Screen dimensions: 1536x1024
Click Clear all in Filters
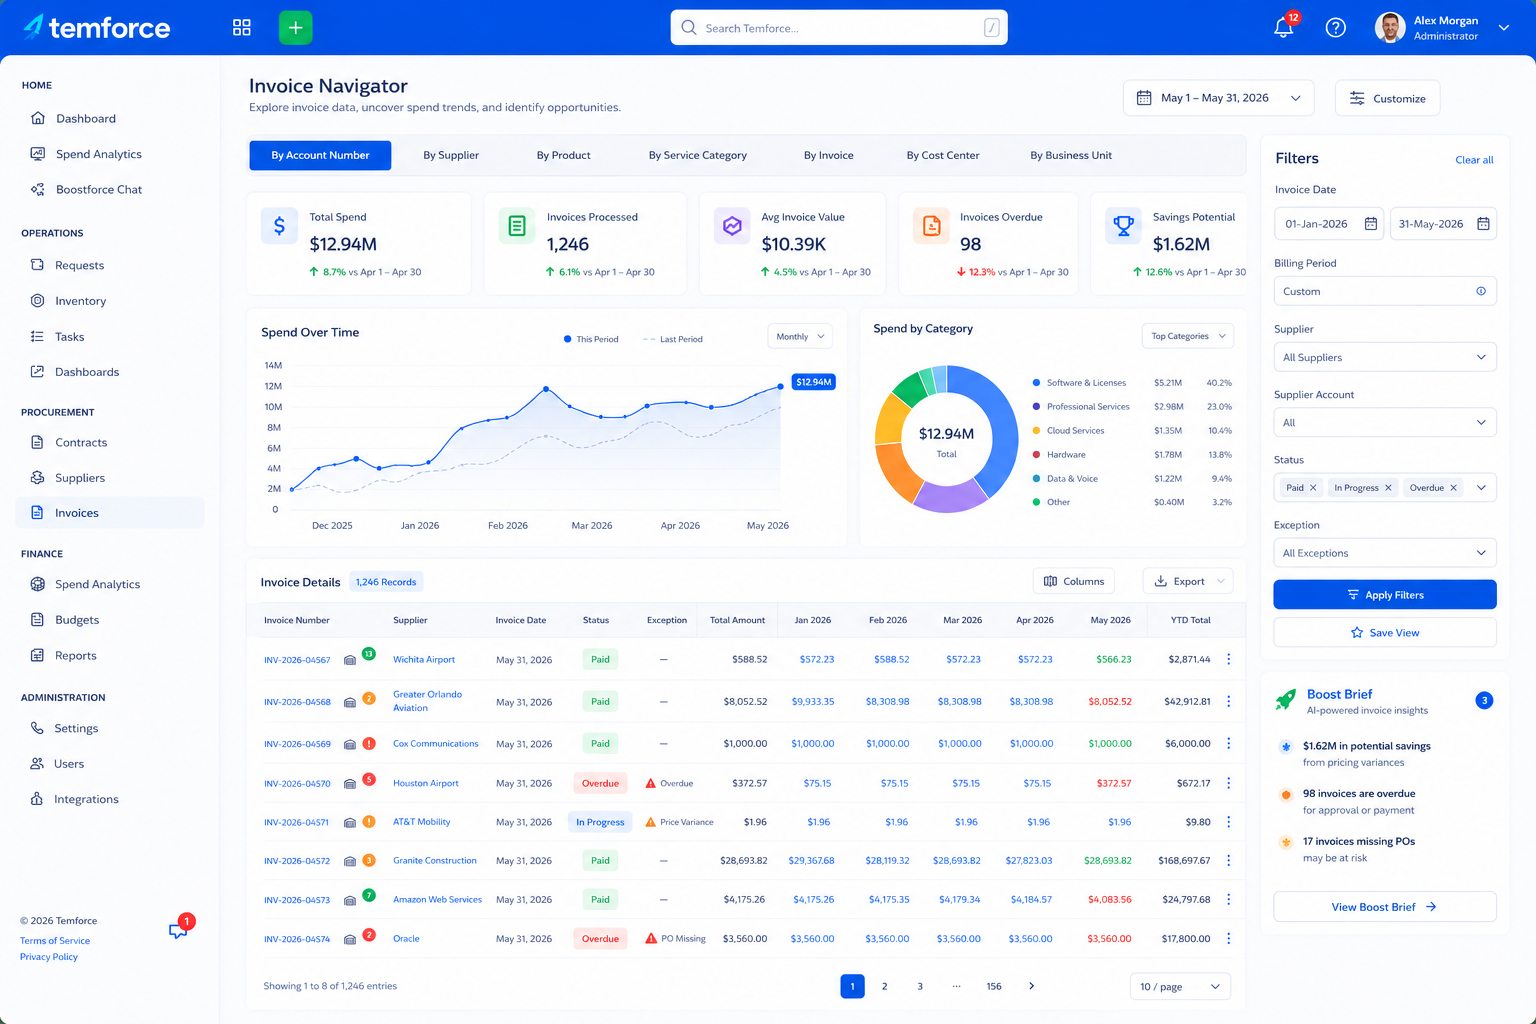coord(1474,160)
